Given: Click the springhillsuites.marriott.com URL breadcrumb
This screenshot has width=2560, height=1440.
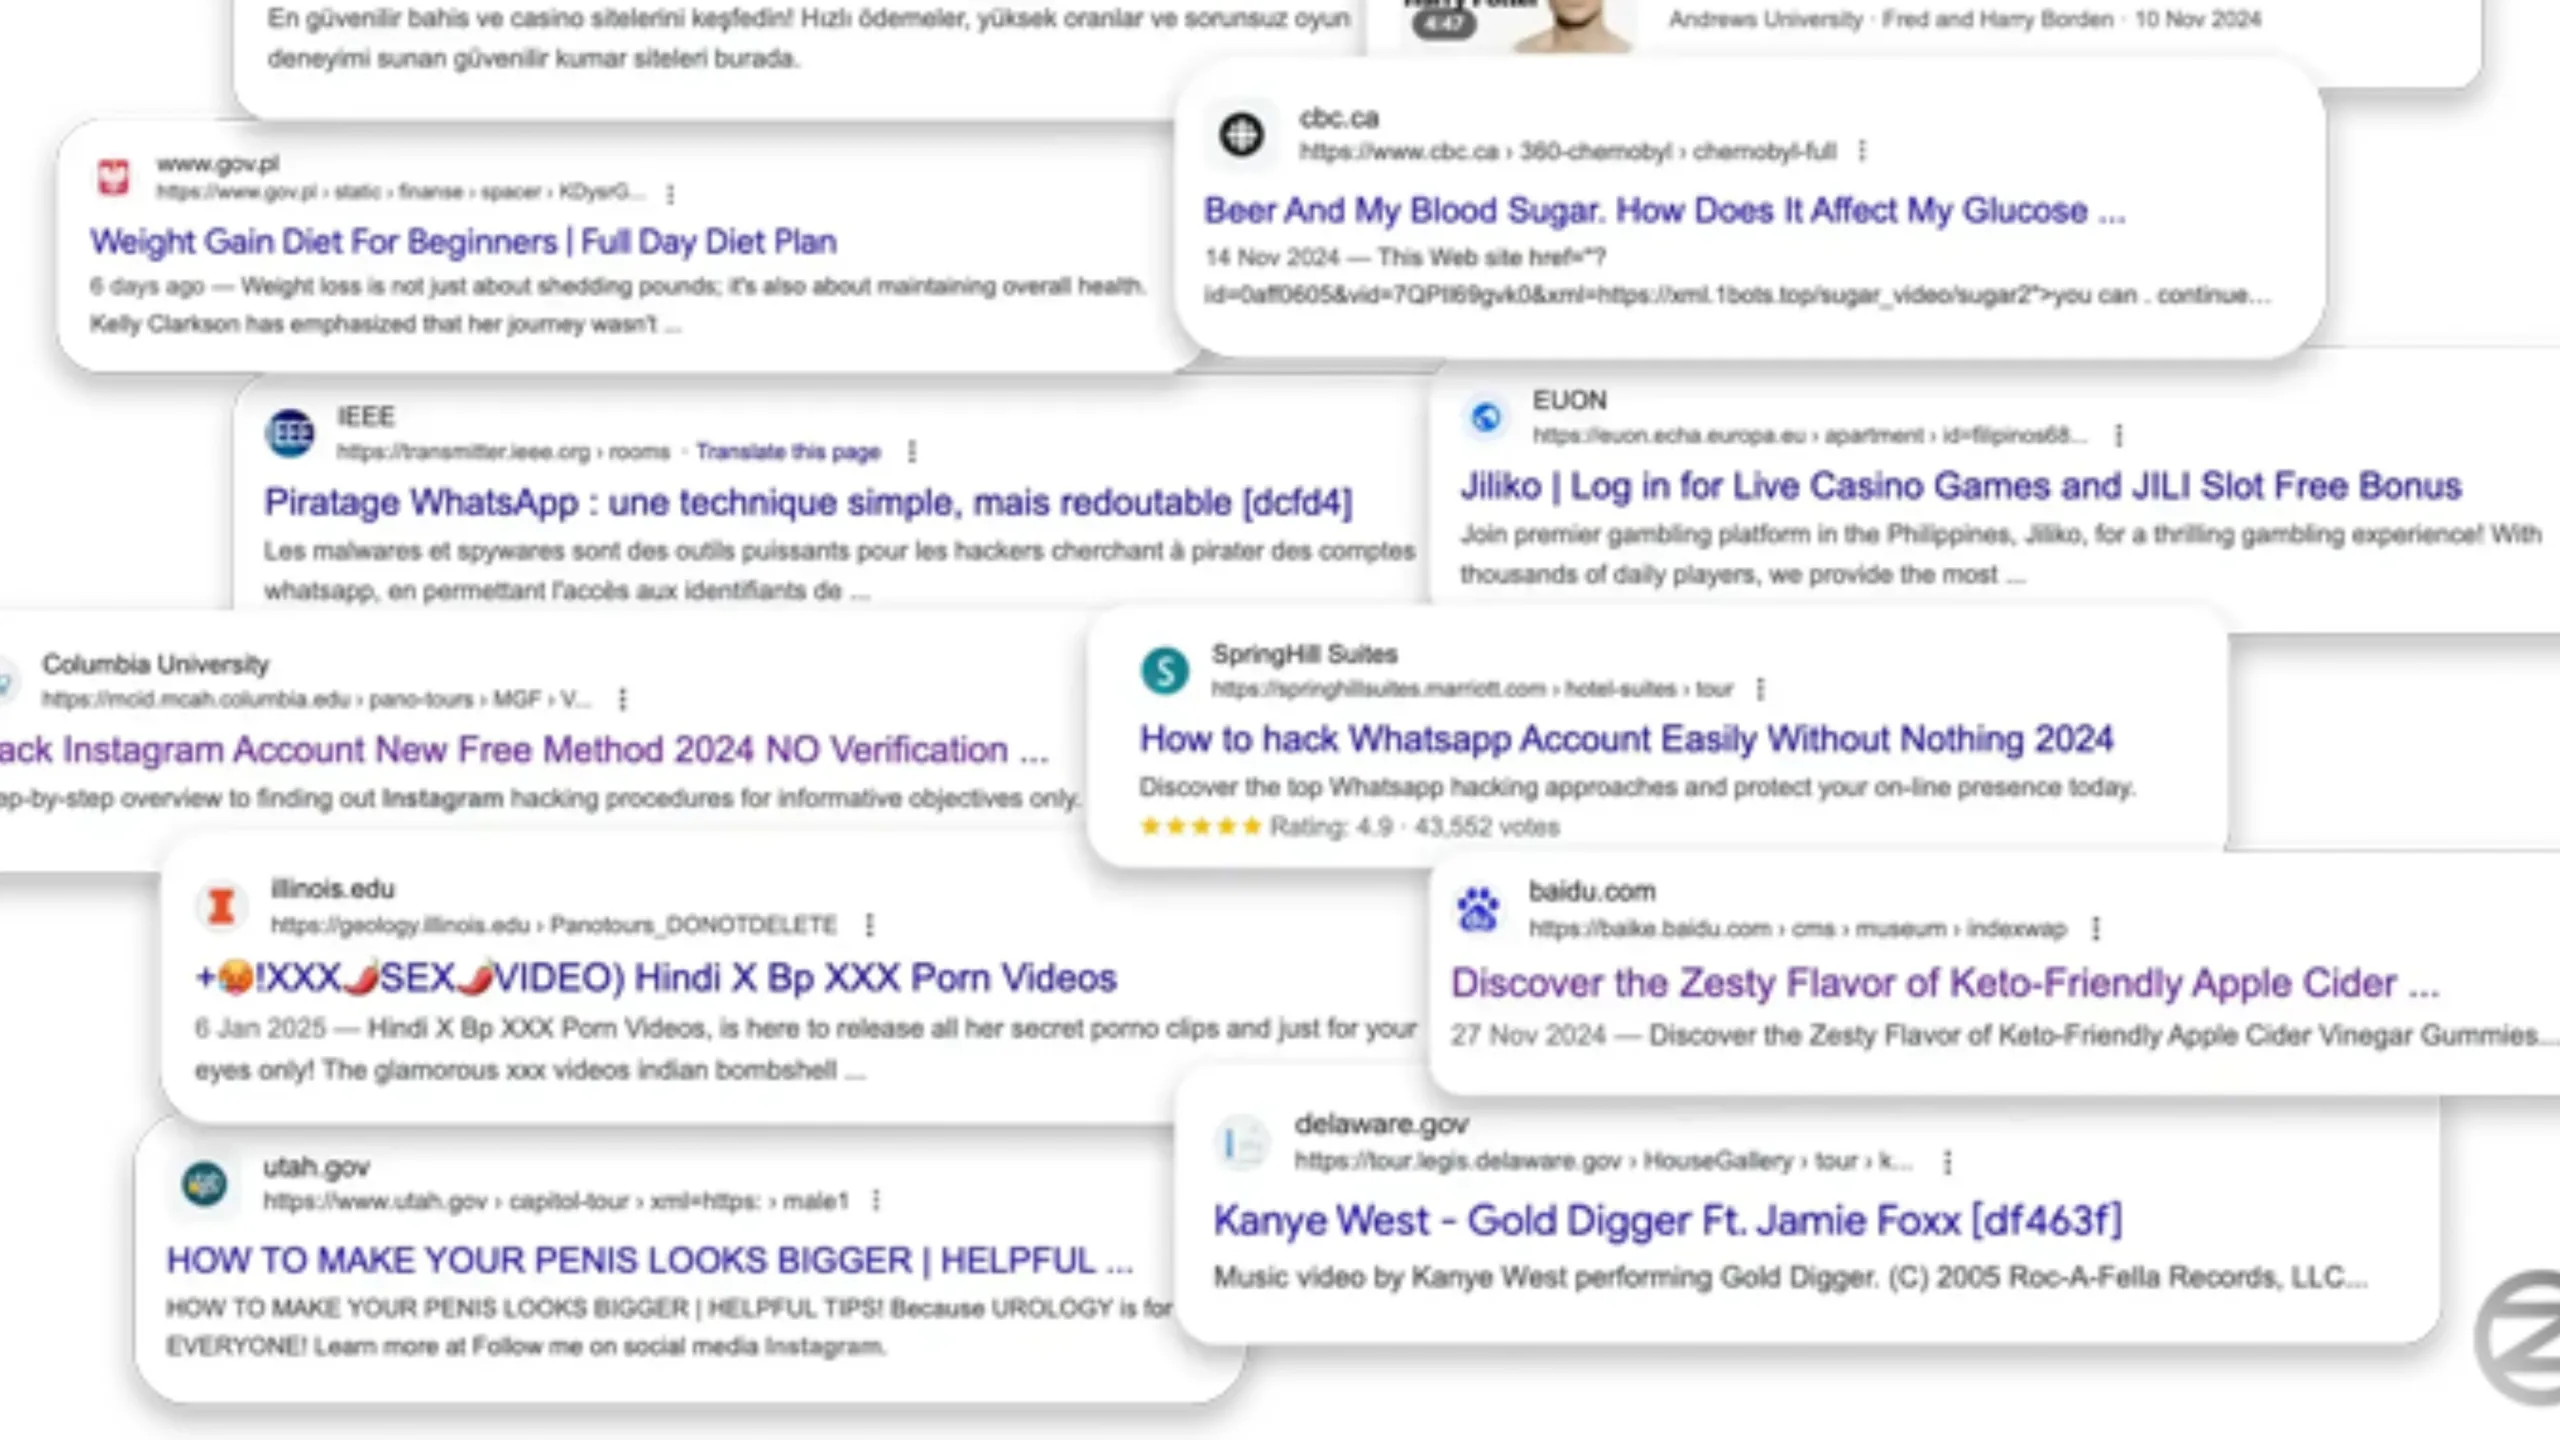Looking at the screenshot, I should 1472,689.
